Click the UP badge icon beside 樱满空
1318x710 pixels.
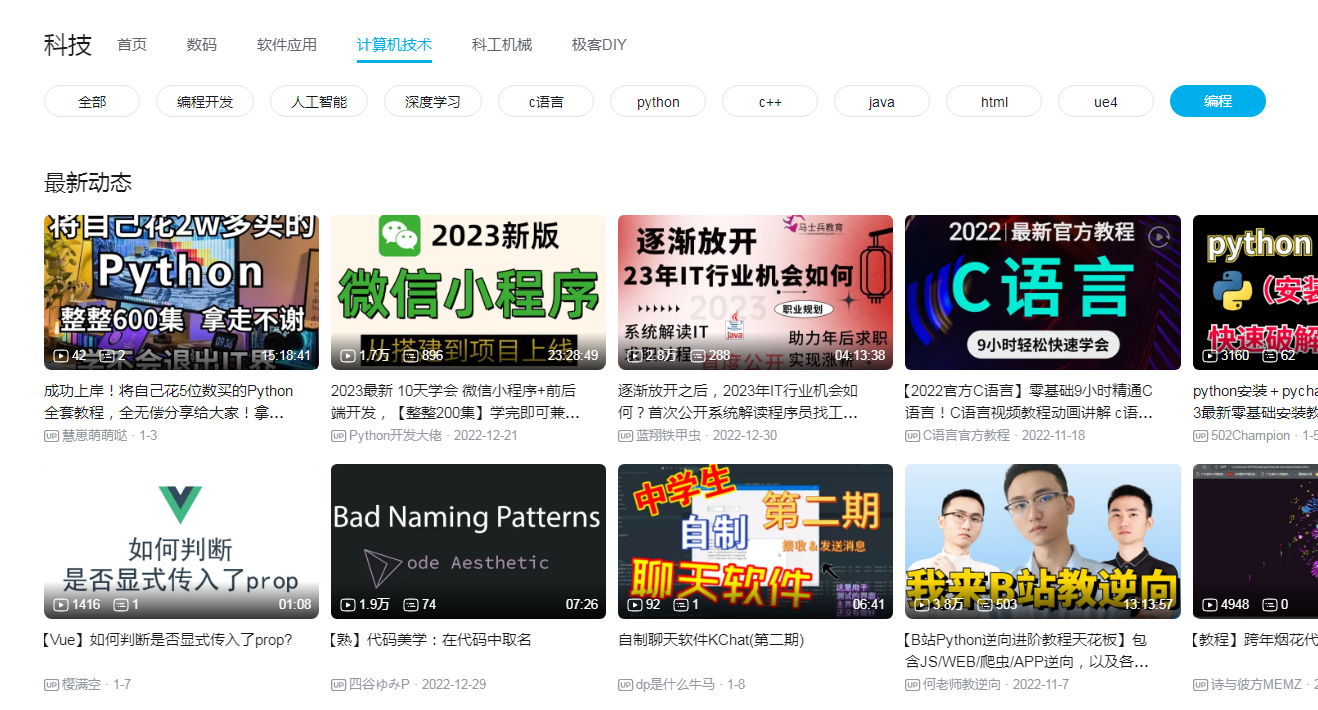coord(51,685)
